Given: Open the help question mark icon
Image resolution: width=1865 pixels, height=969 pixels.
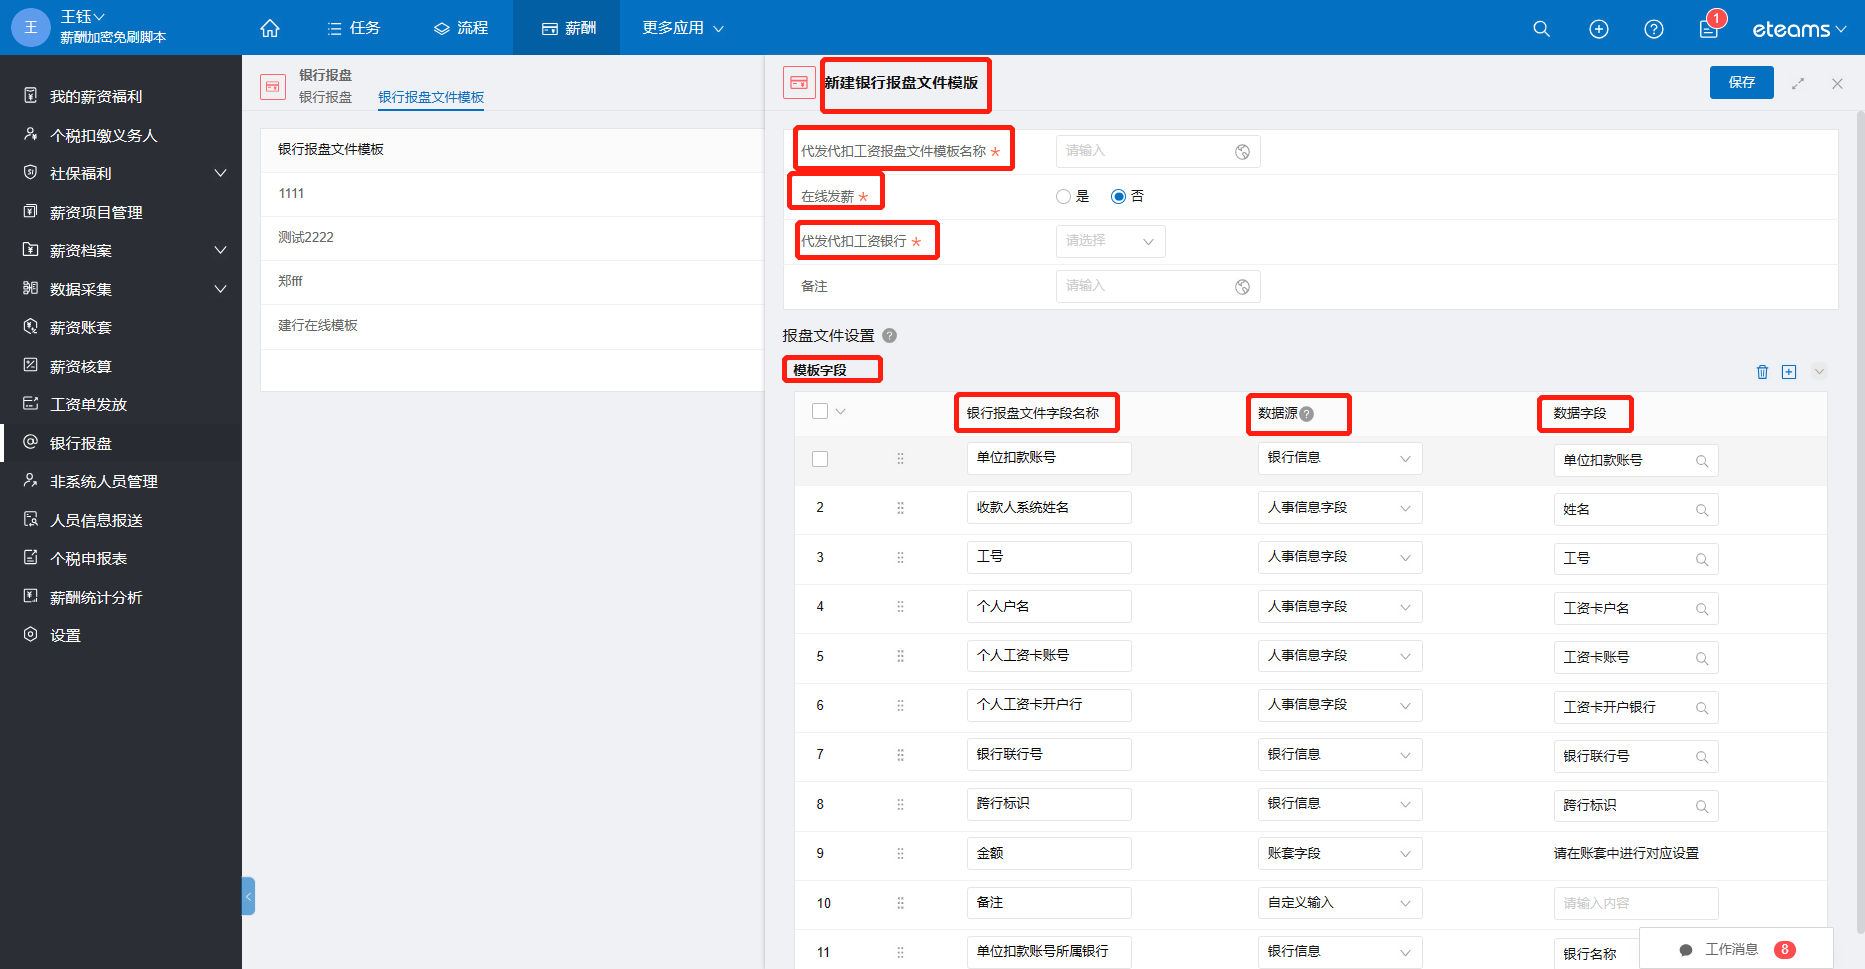Looking at the screenshot, I should [x=1654, y=29].
